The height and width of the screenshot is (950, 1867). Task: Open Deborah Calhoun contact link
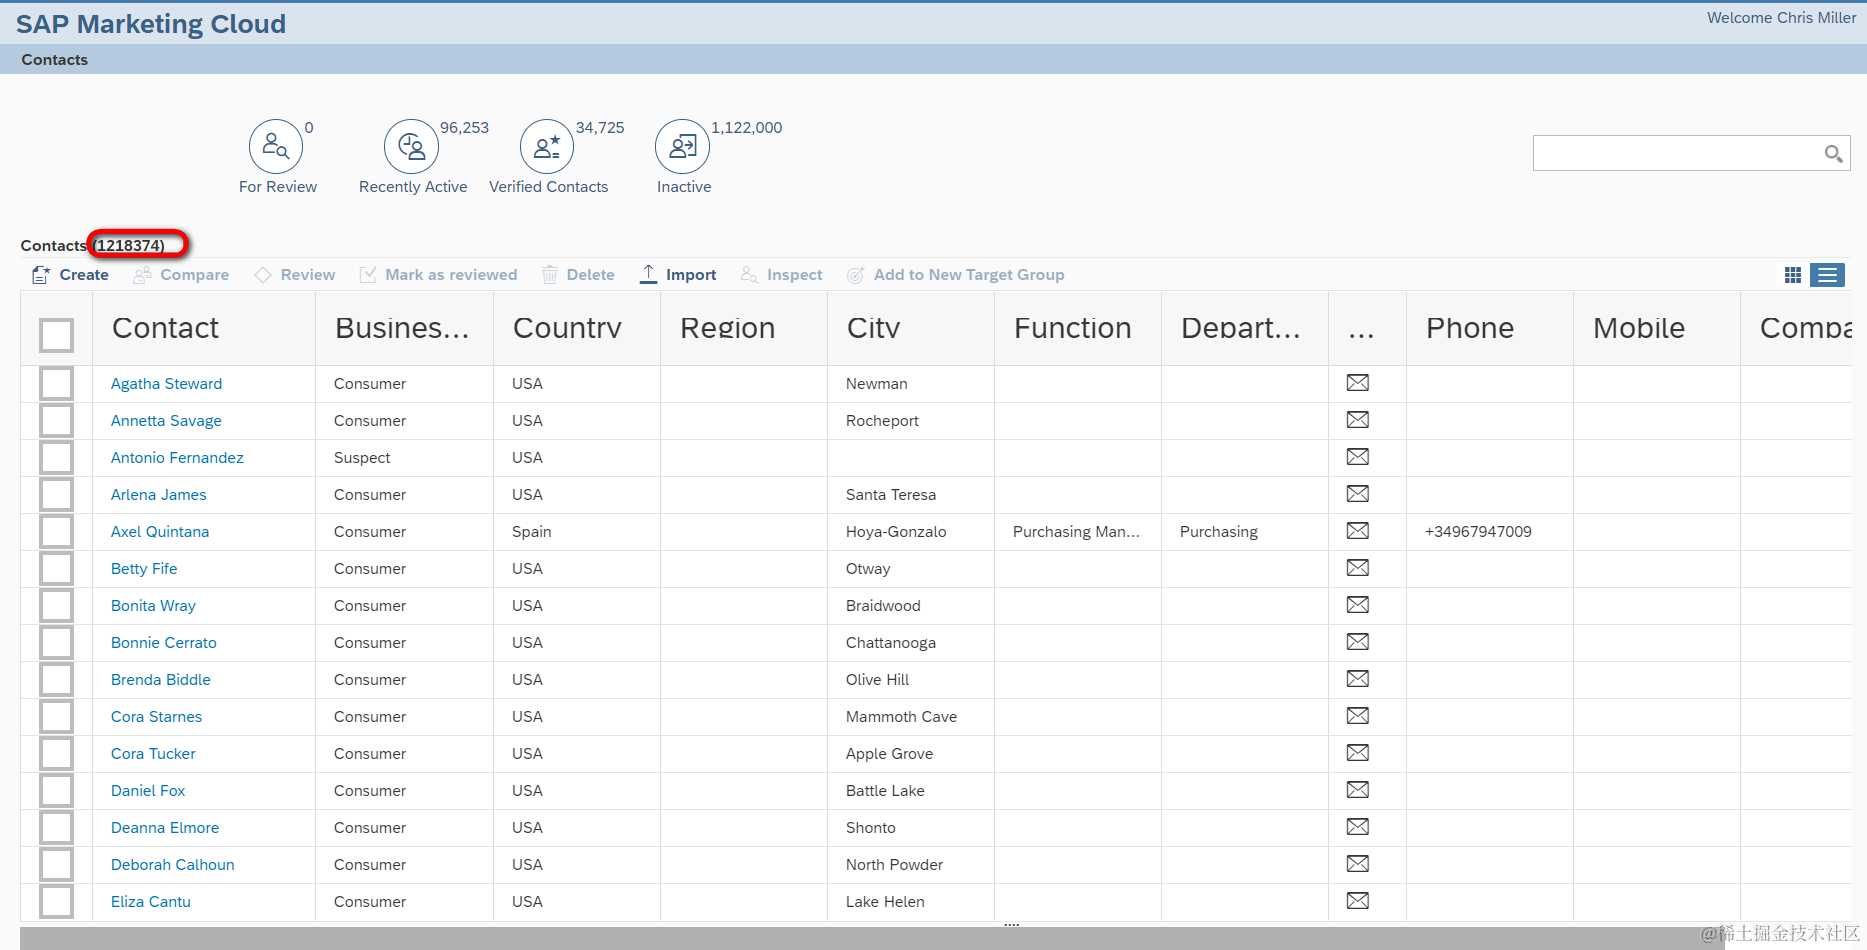(173, 865)
